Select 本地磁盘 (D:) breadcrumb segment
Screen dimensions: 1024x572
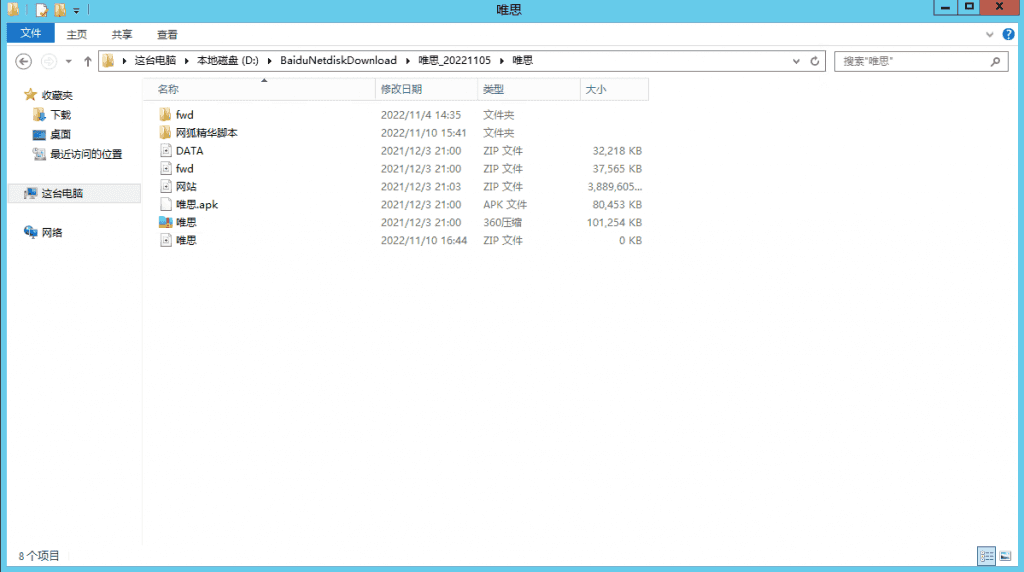click(x=228, y=60)
